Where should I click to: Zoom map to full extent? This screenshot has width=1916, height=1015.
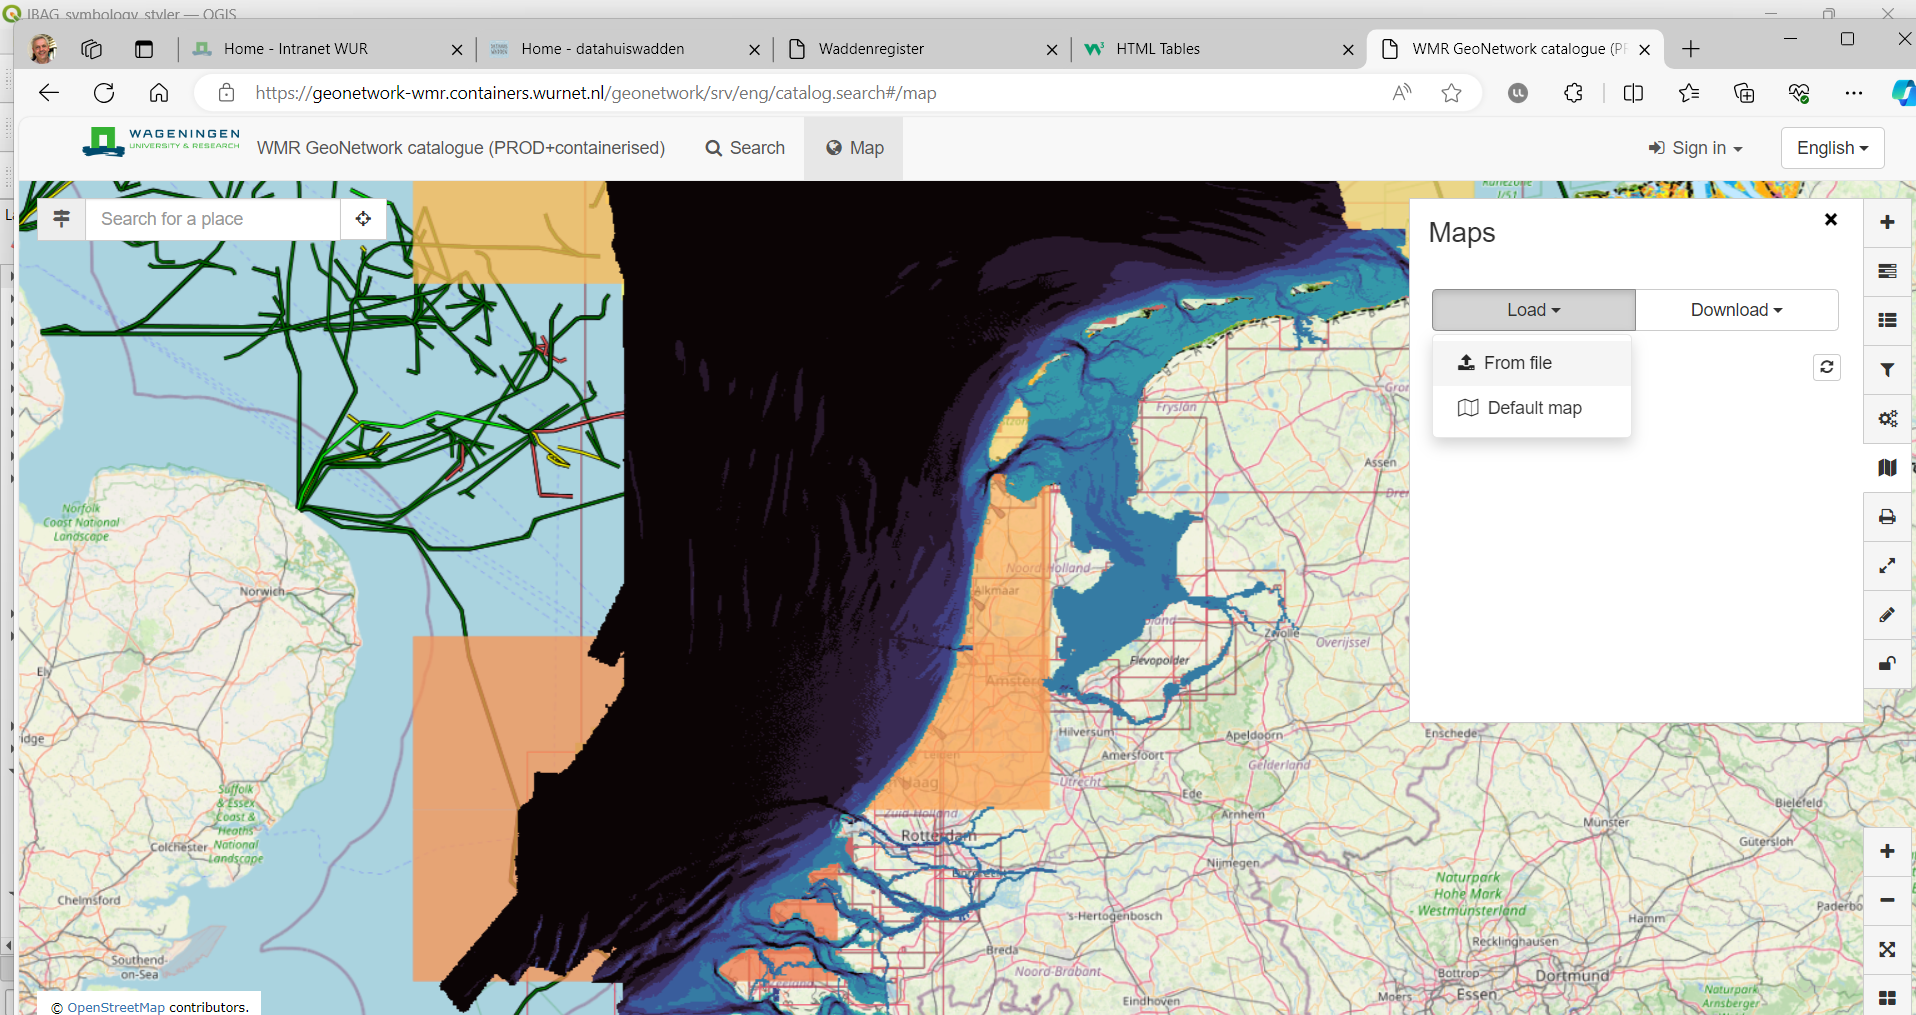[1887, 949]
